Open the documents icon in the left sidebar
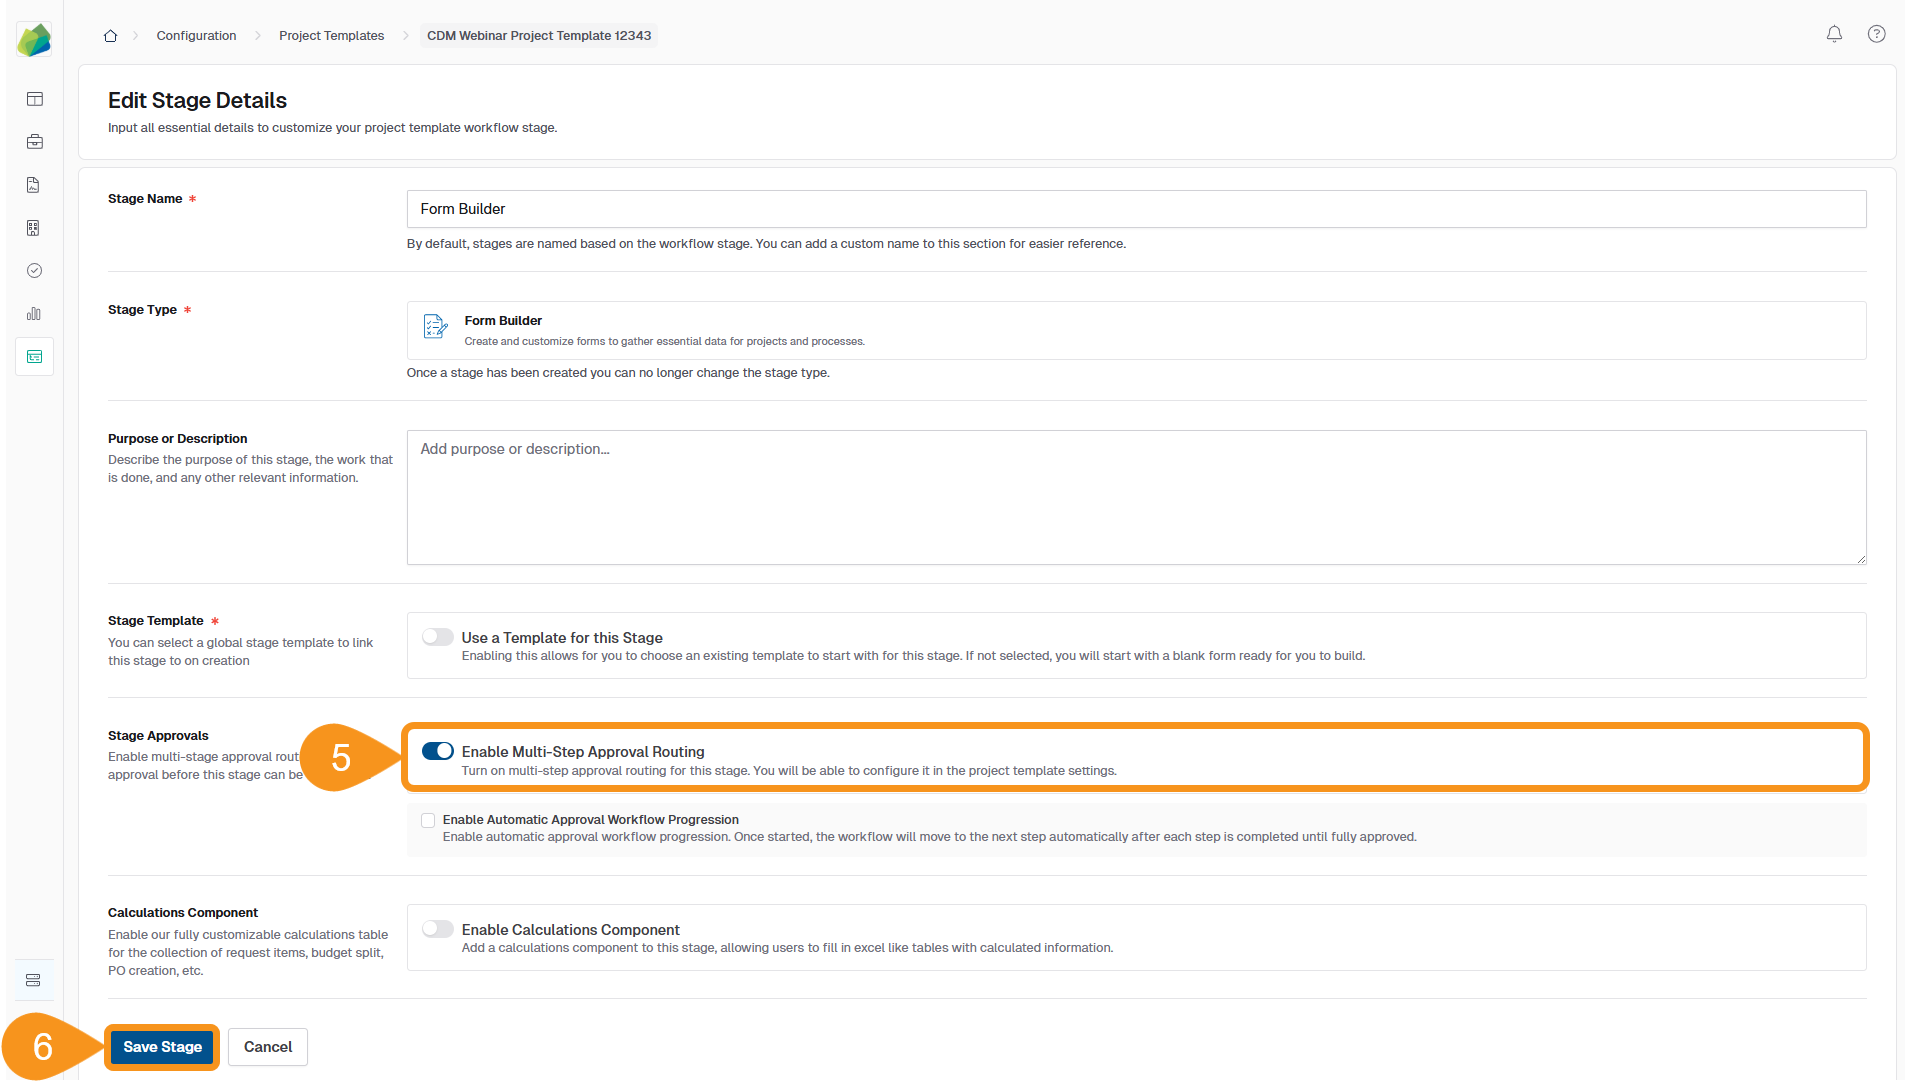The image size is (1905, 1088). point(34,185)
